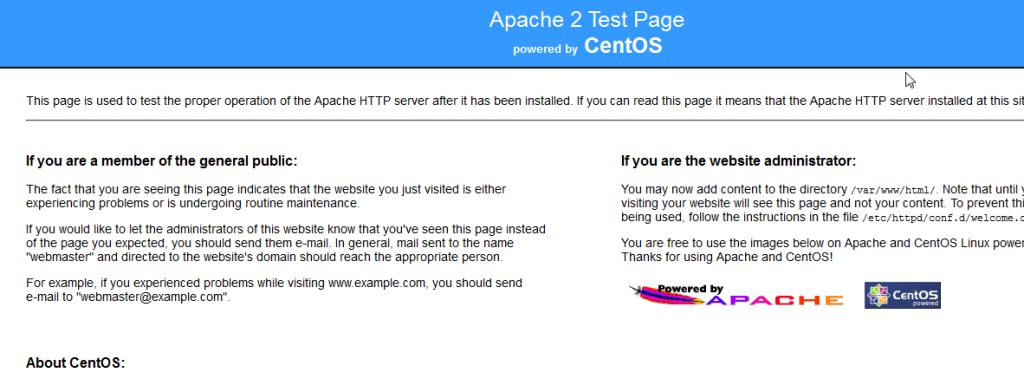Click the 'If you are a member of the general public:' heading
Viewport: 1024px width, 379px height.
[x=161, y=161]
